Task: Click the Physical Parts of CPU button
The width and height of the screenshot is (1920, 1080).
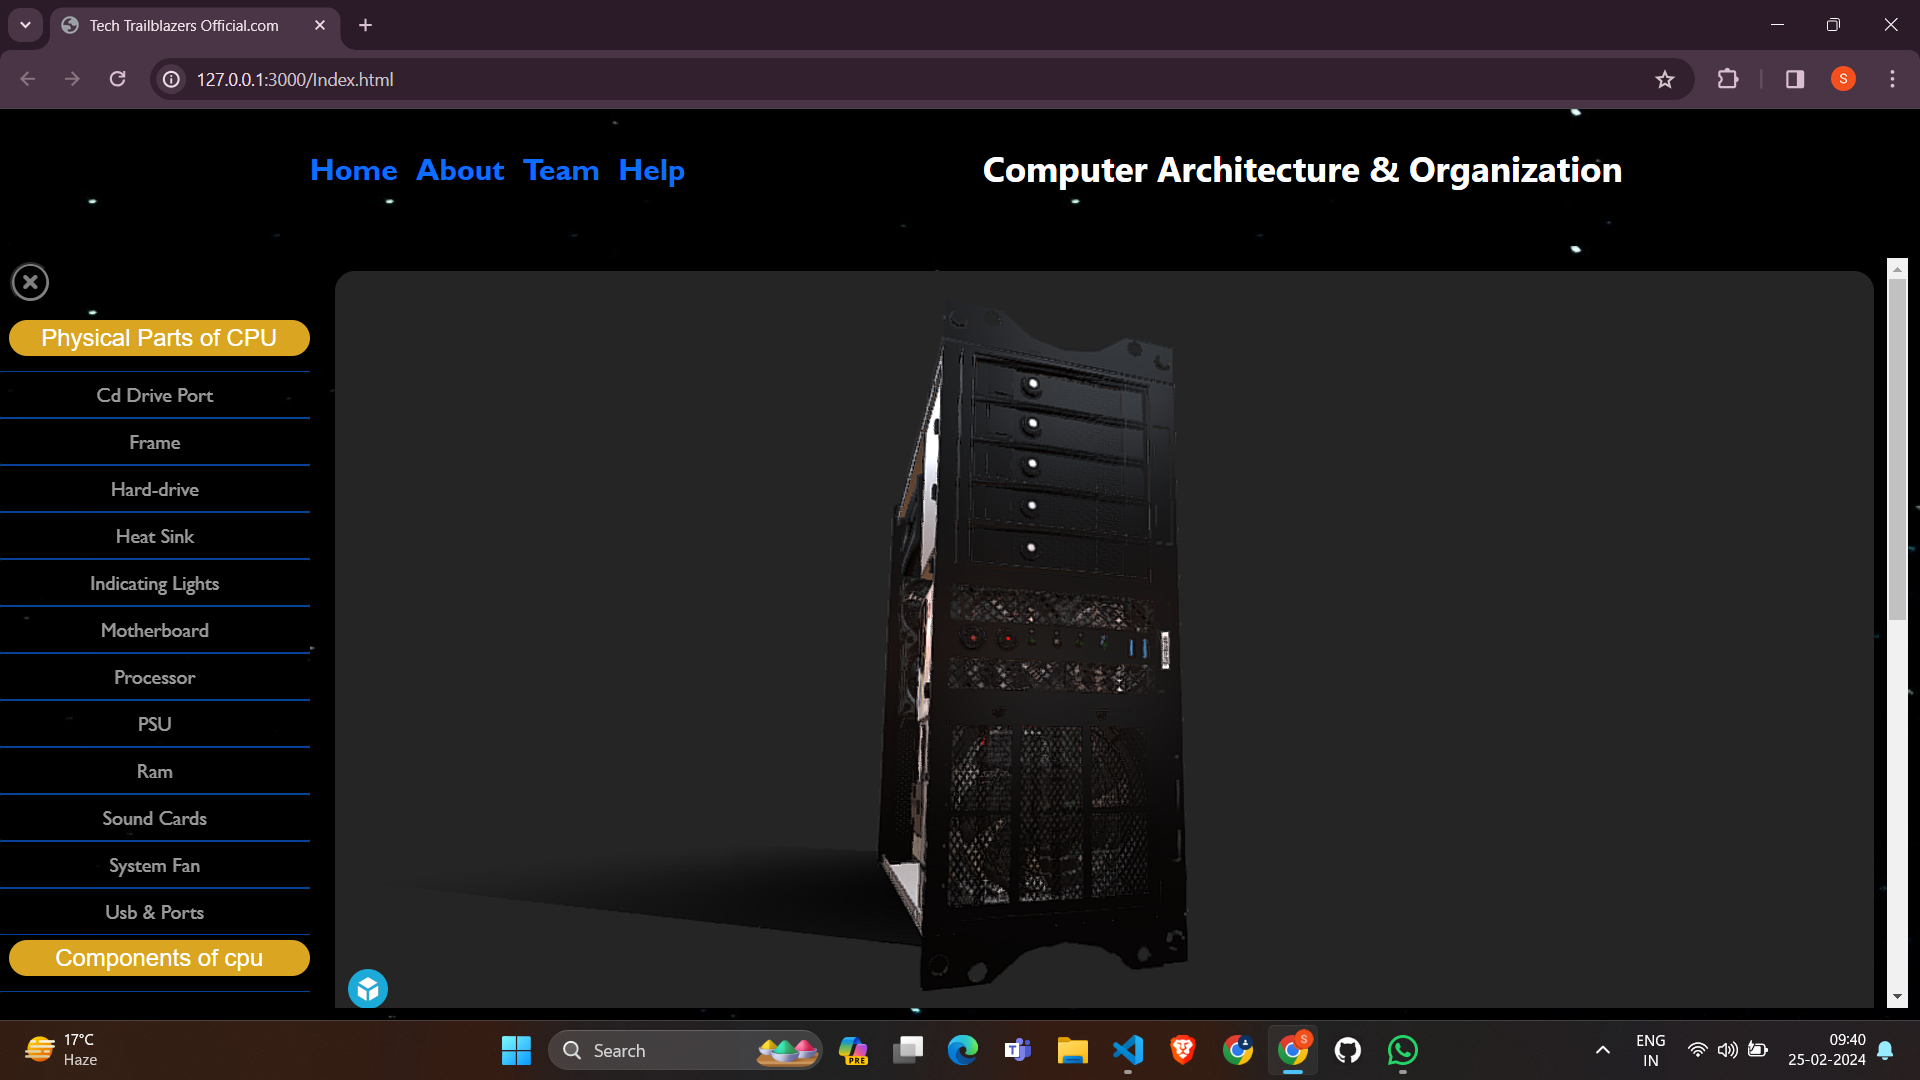Action: click(159, 338)
